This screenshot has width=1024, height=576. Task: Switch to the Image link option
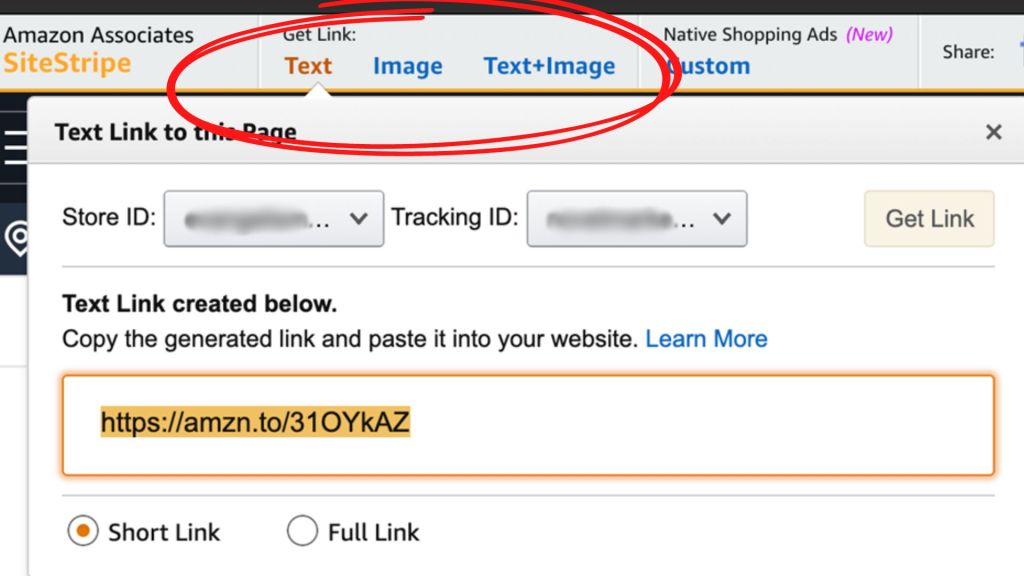coord(407,65)
